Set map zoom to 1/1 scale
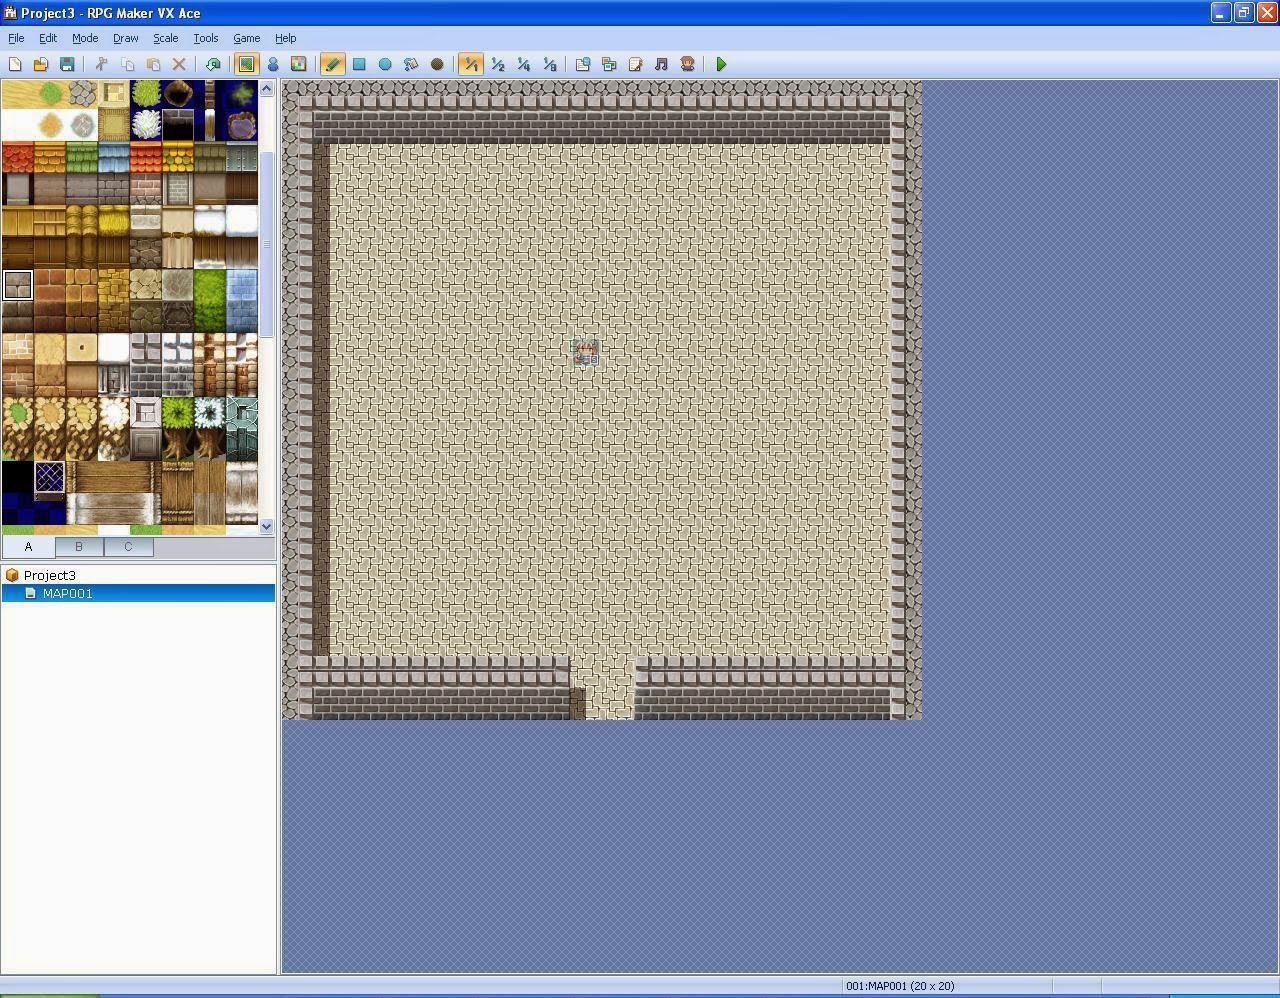This screenshot has height=998, width=1280. click(471, 64)
